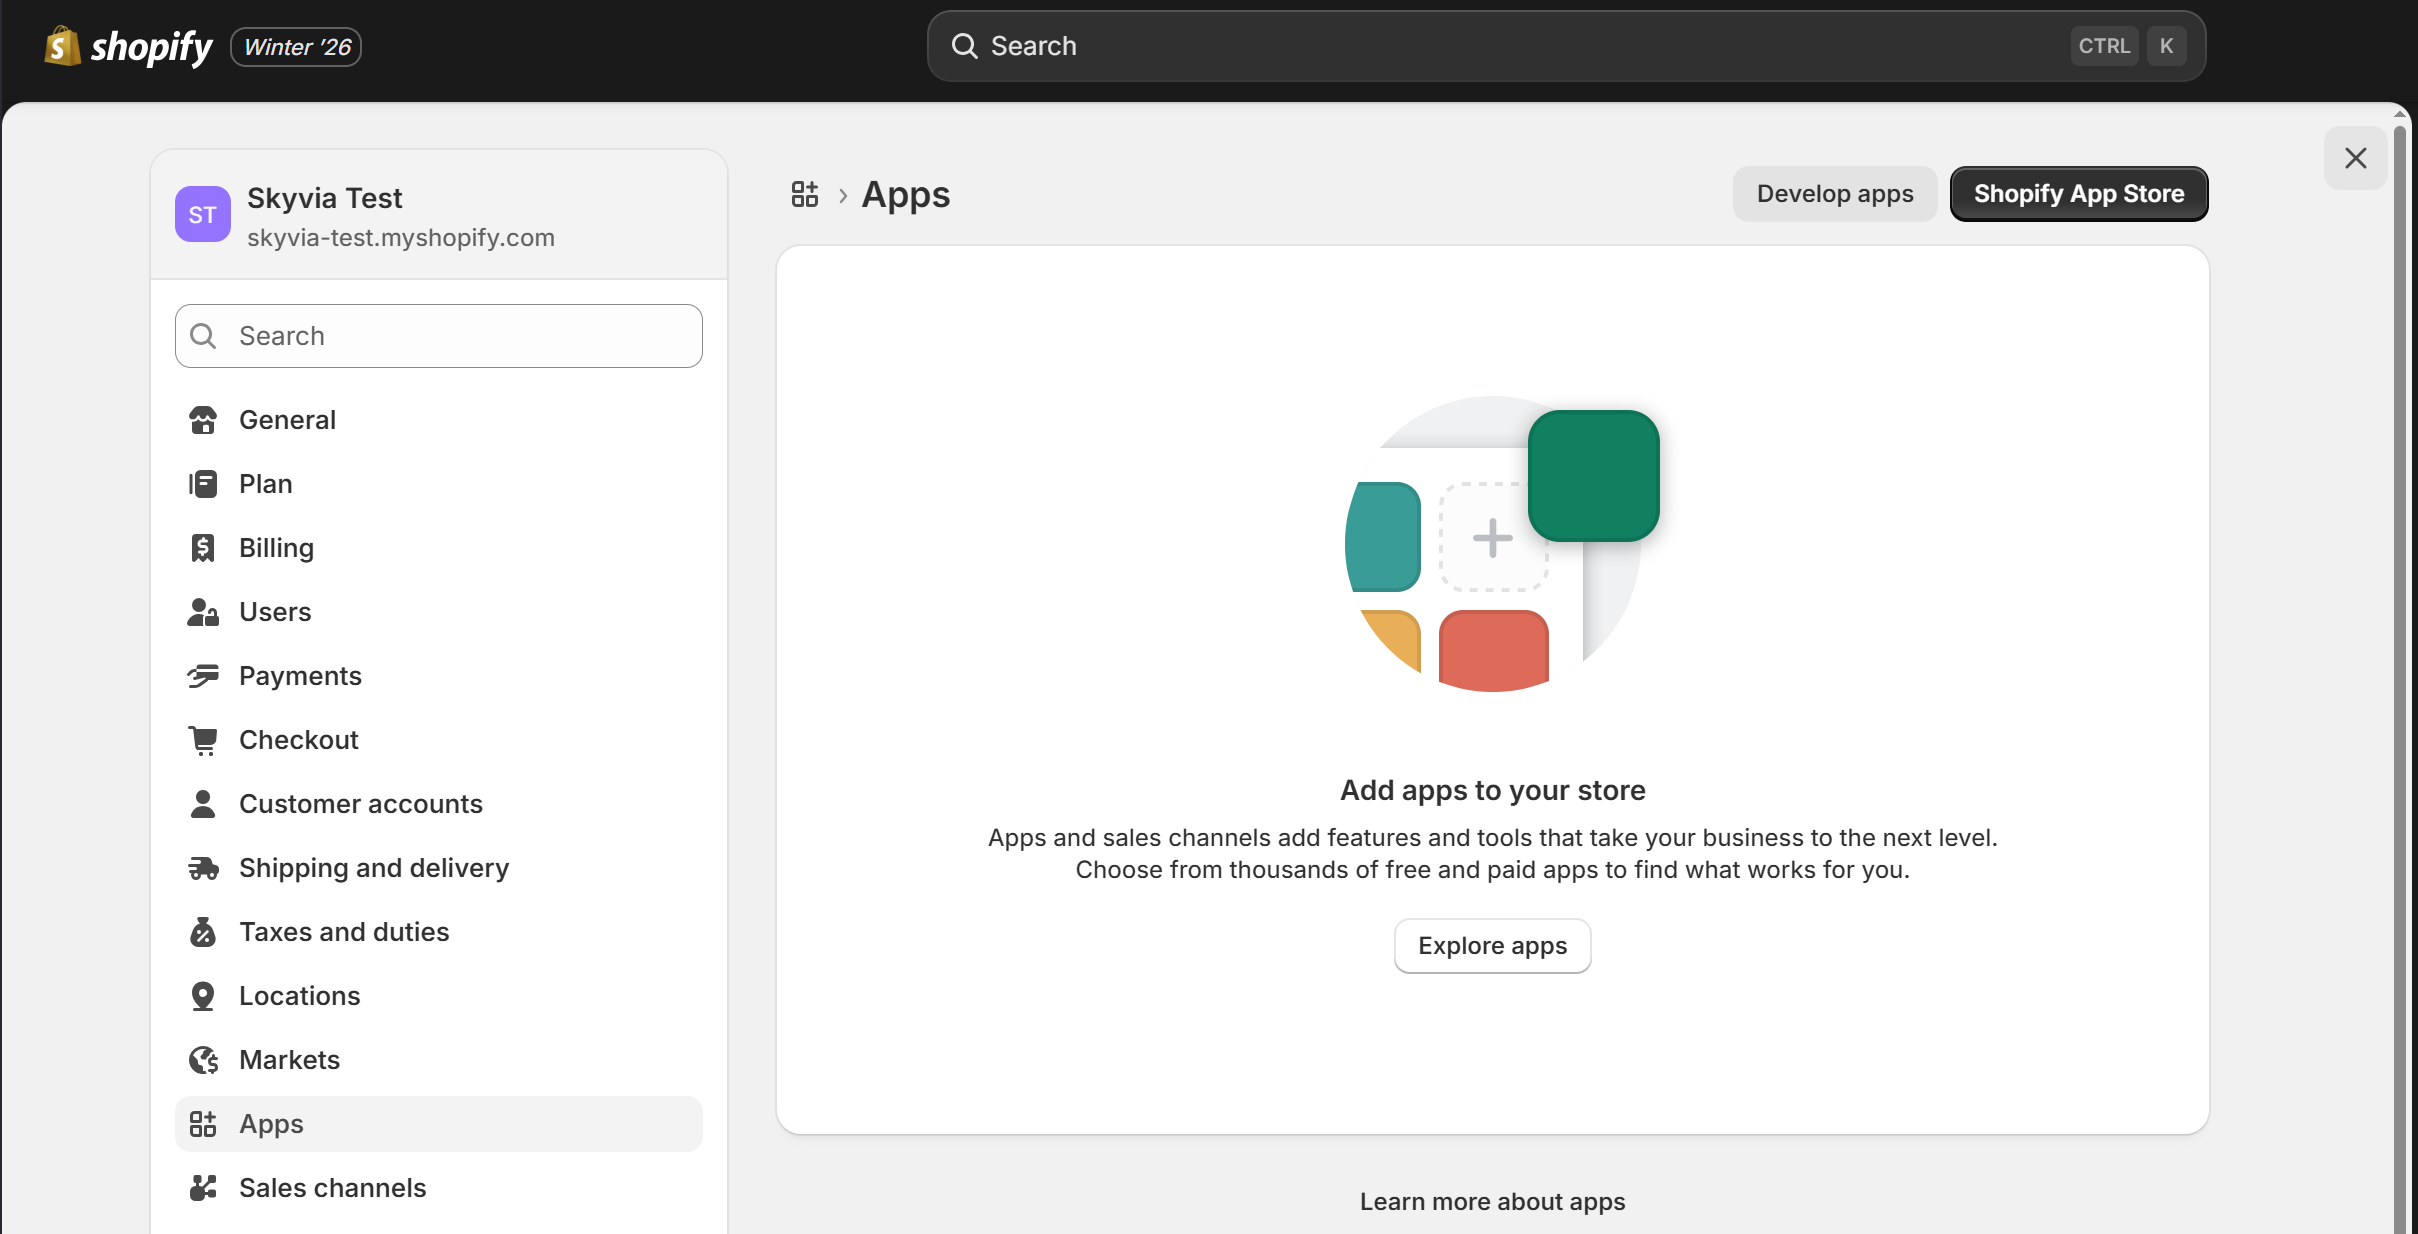The width and height of the screenshot is (2418, 1234).
Task: Click the Apps grid icon in the breadcrumb
Action: coord(804,194)
